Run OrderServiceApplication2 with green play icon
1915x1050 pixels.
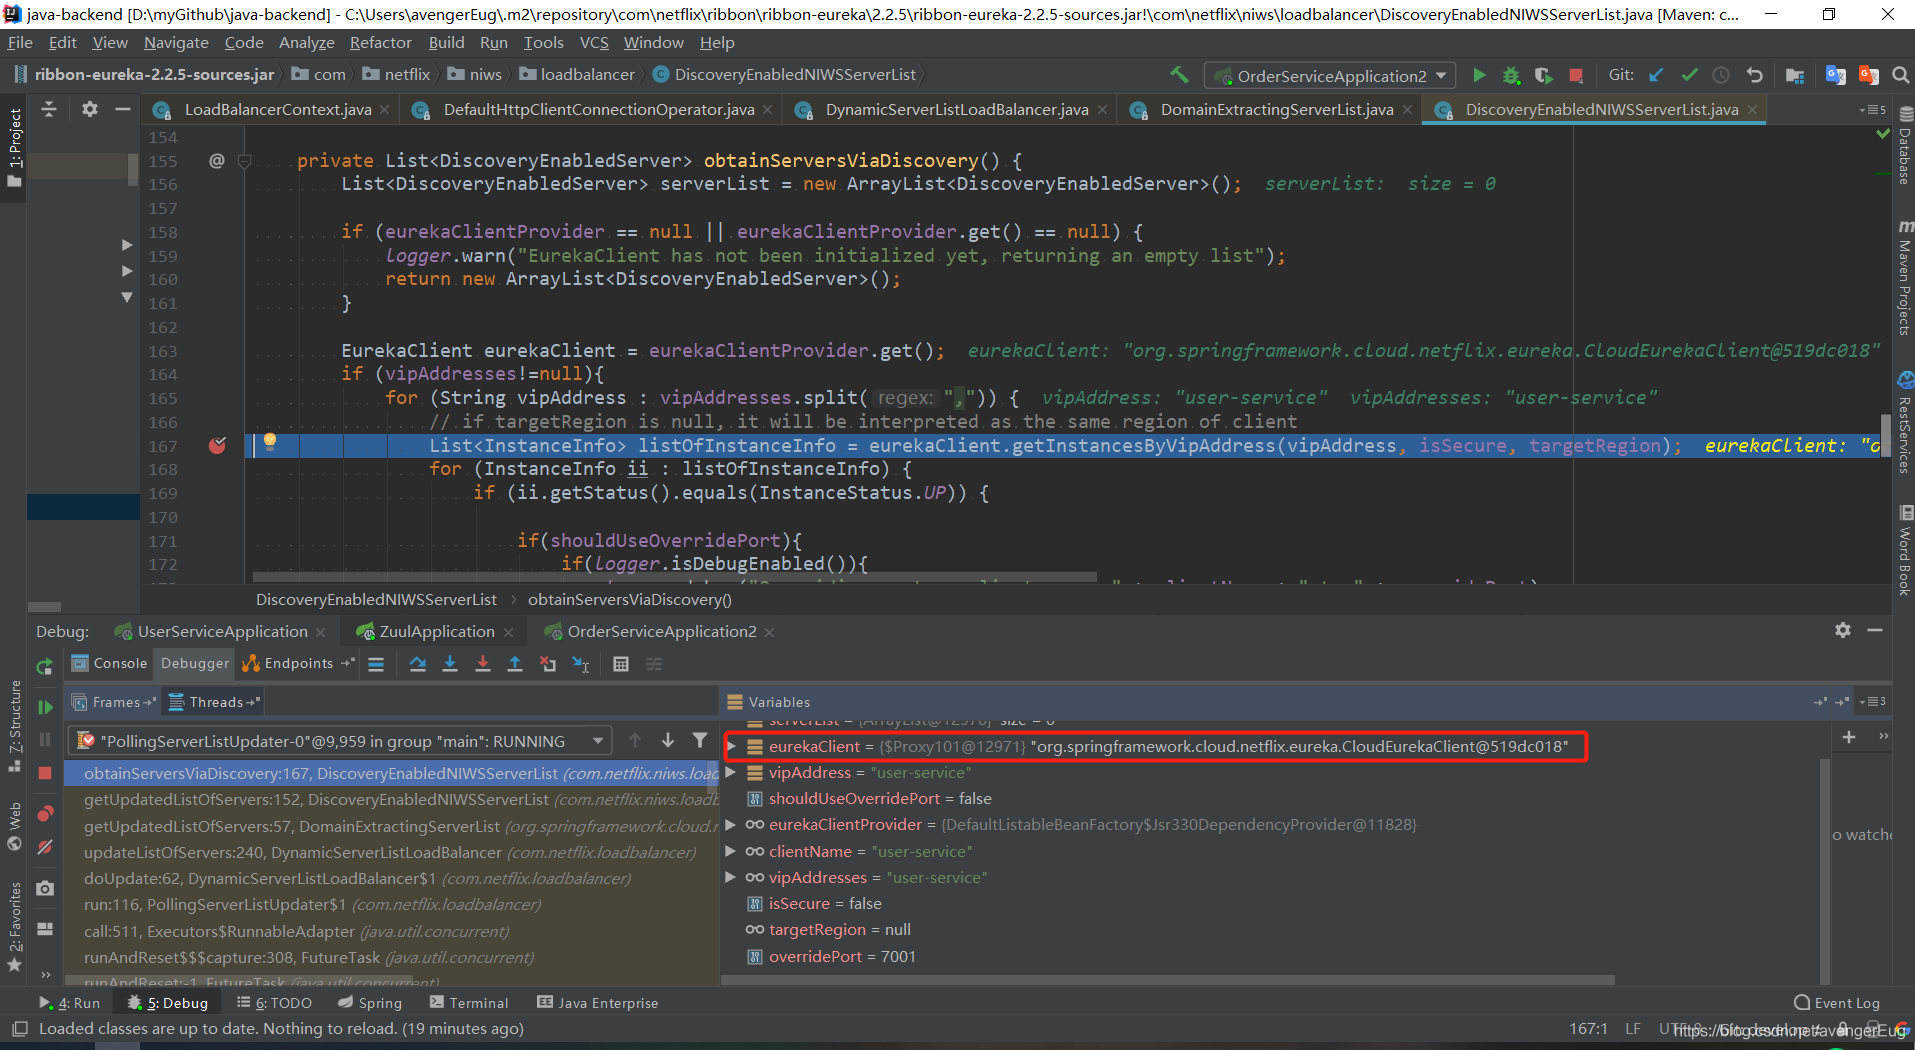1479,75
